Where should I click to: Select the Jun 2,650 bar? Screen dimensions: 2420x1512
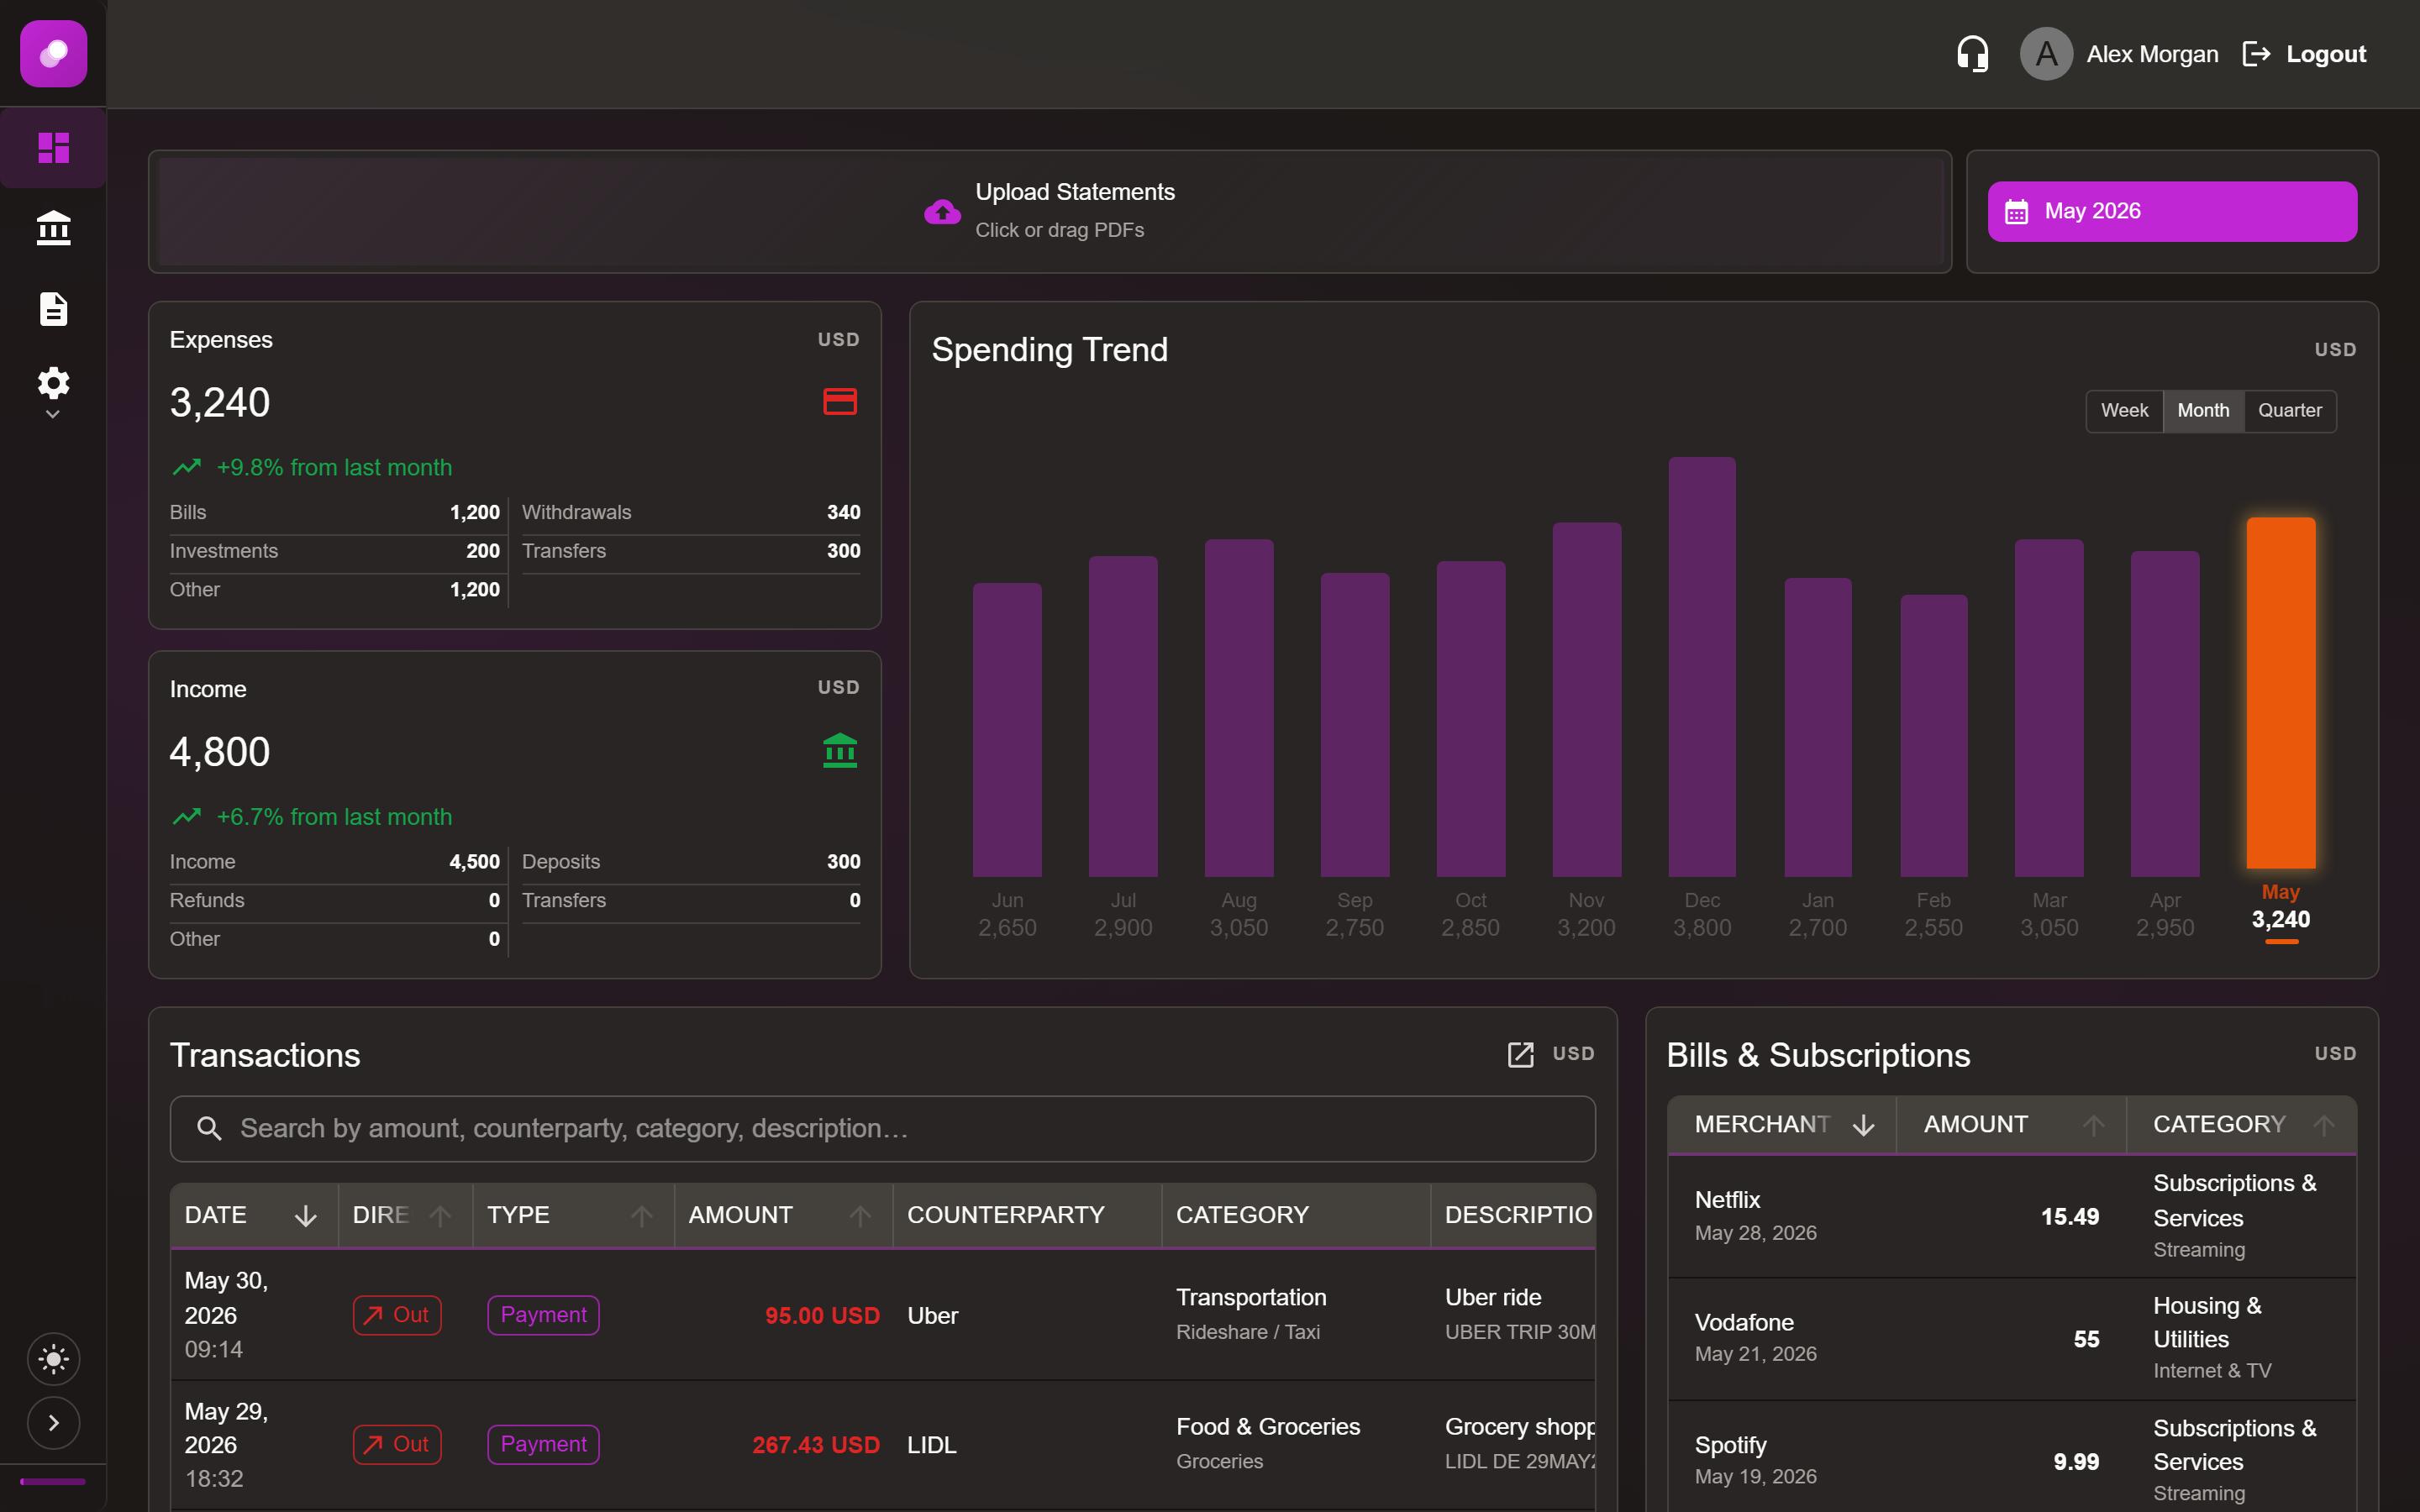[1007, 730]
